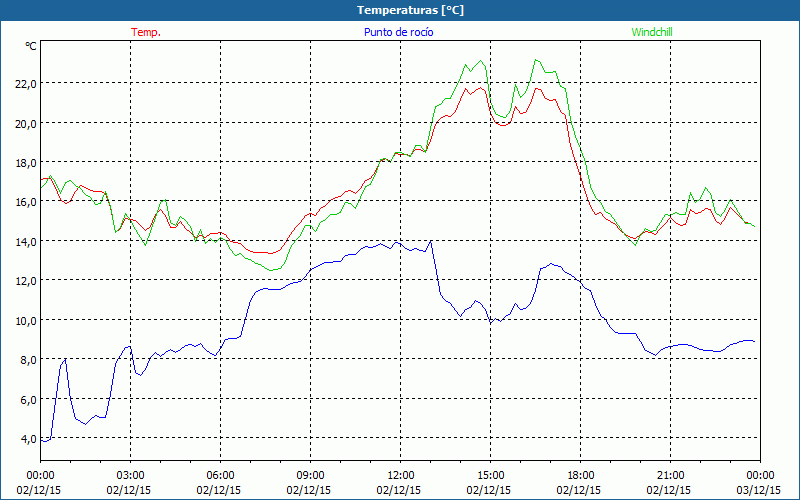800x500 pixels.
Task: Click the 18:00 time axis label
Action: point(581,476)
